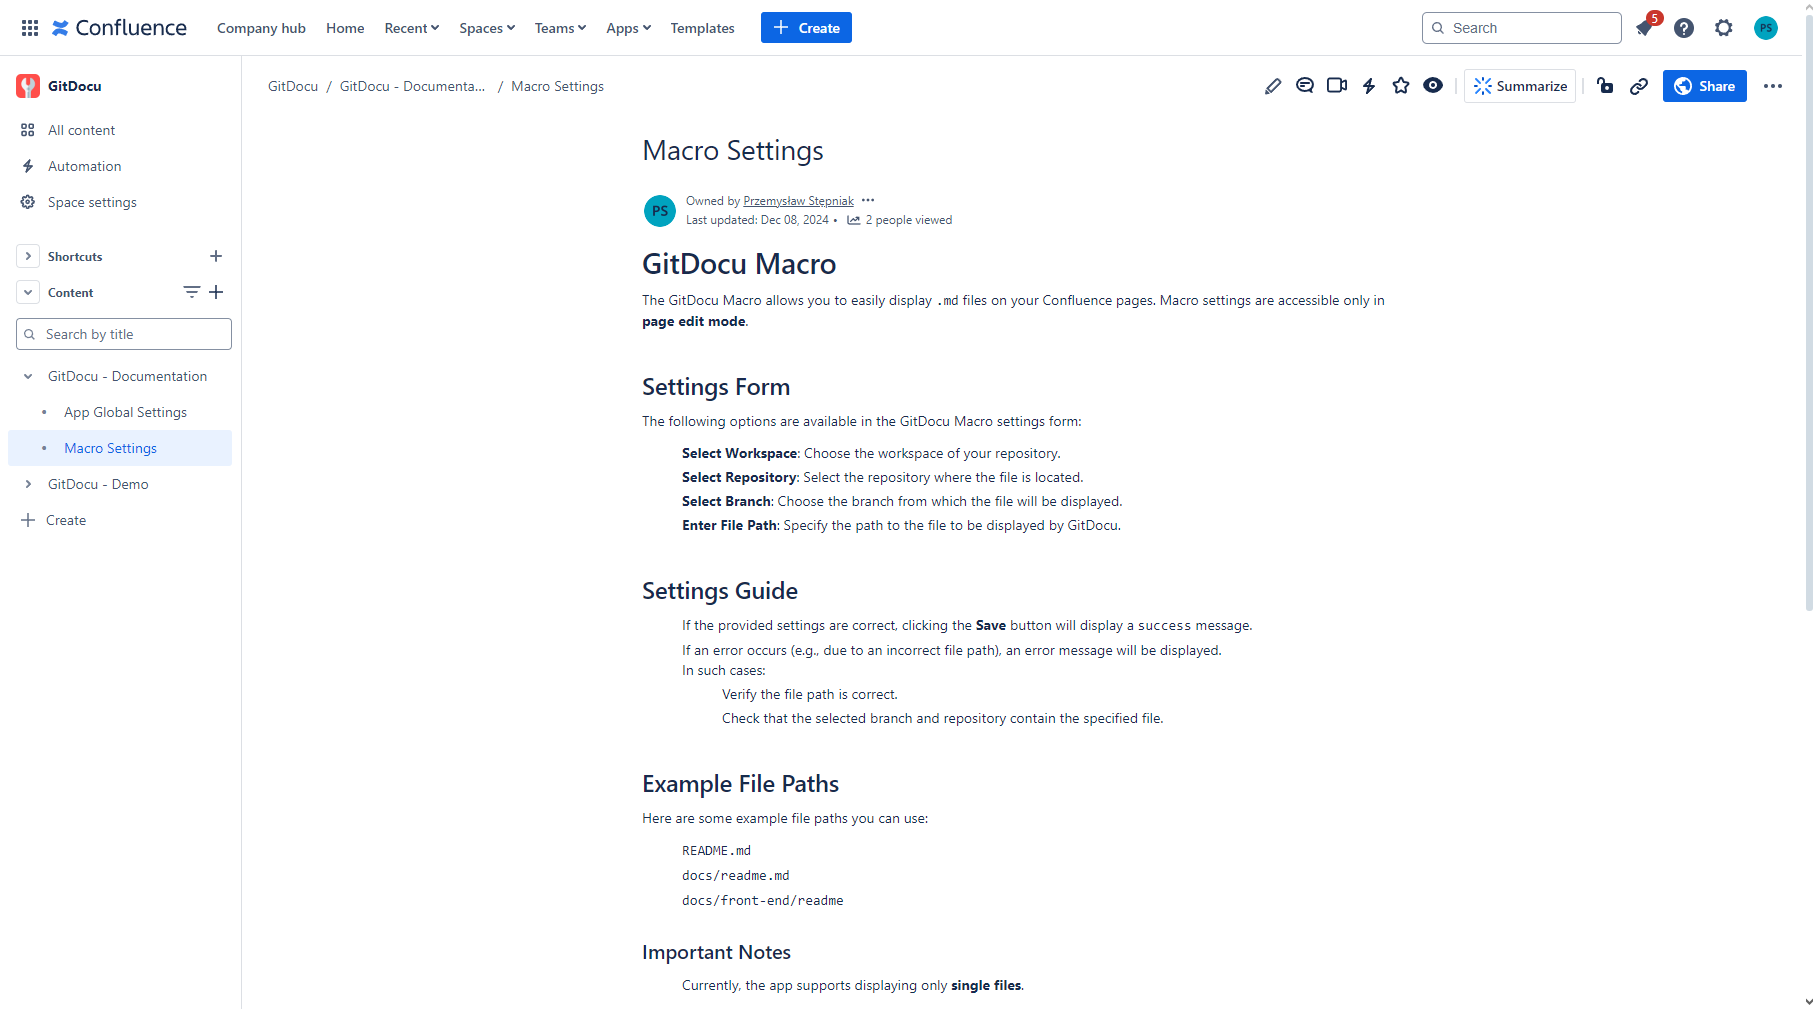Open Space settings in sidebar

click(x=92, y=202)
